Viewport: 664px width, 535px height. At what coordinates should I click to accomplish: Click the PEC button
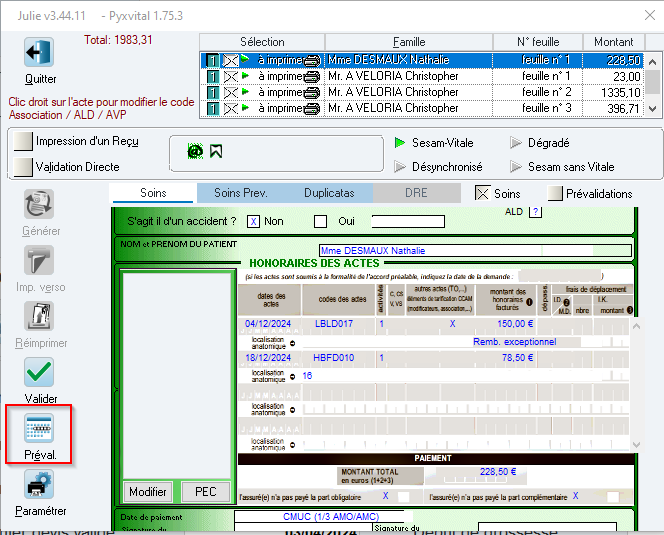[206, 492]
